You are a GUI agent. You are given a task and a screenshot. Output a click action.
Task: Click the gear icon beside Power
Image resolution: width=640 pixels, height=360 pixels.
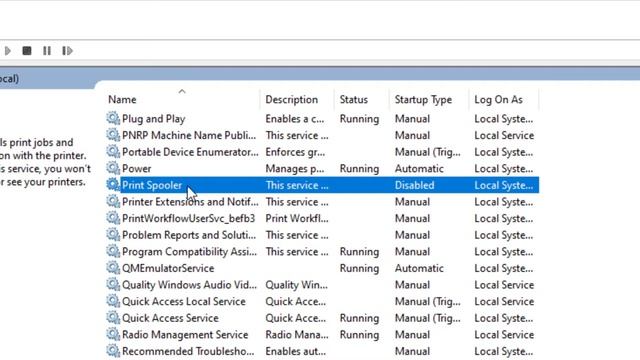pos(113,168)
